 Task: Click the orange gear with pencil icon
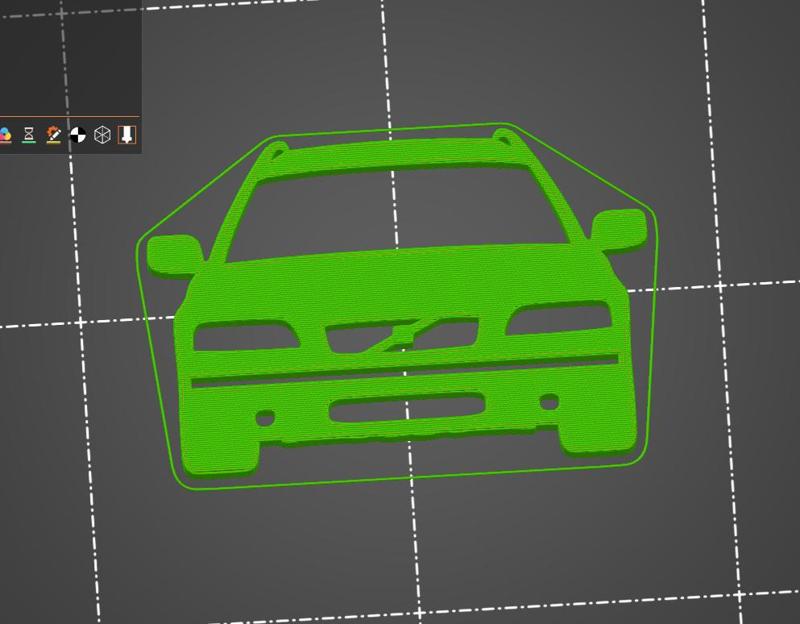(x=54, y=135)
